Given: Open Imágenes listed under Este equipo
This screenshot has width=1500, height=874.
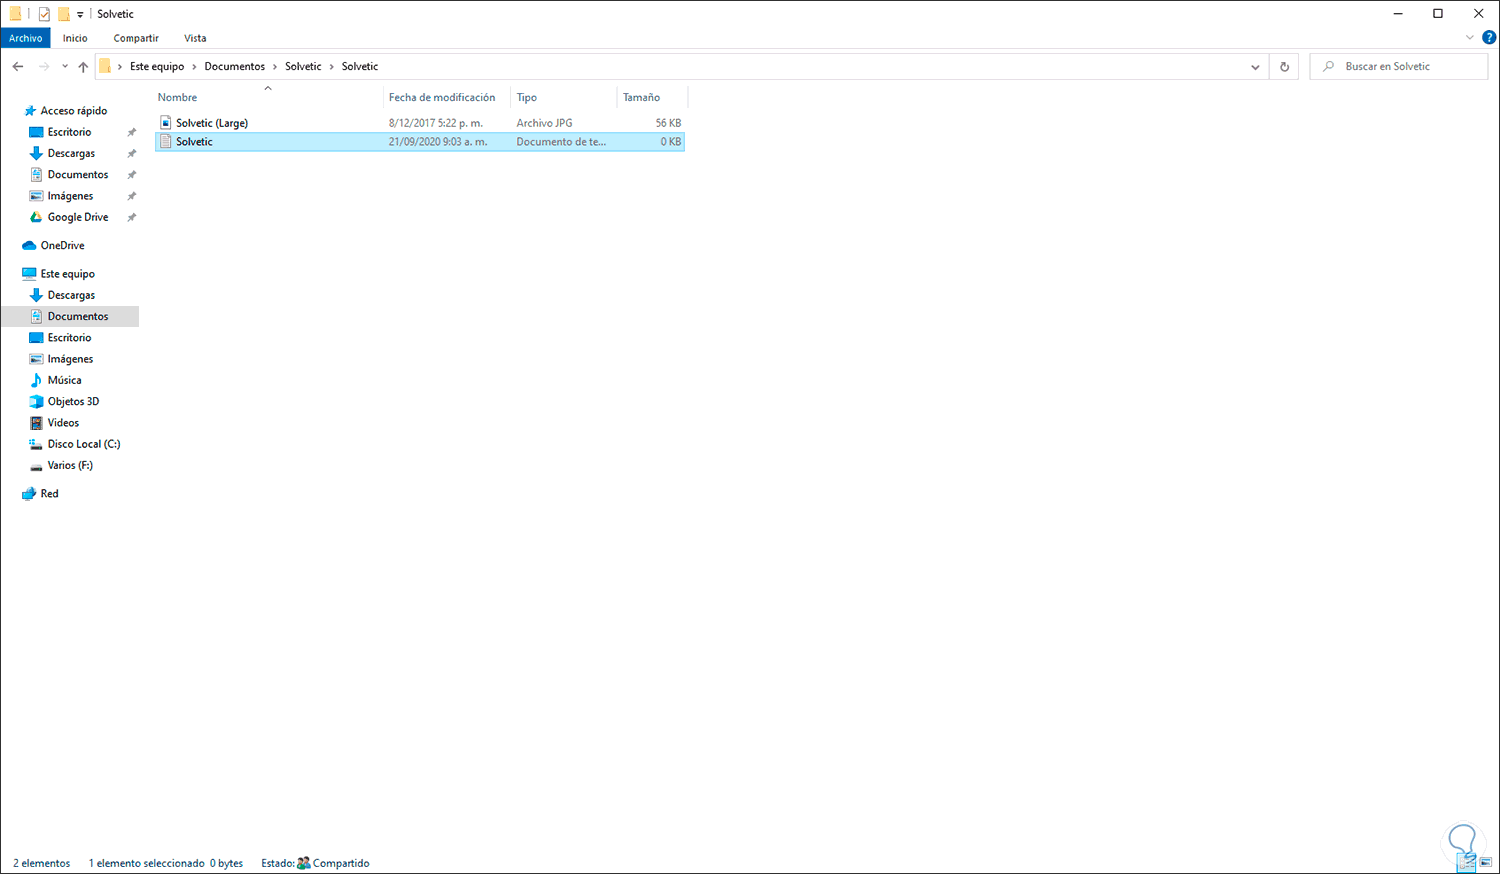Looking at the screenshot, I should (x=70, y=359).
